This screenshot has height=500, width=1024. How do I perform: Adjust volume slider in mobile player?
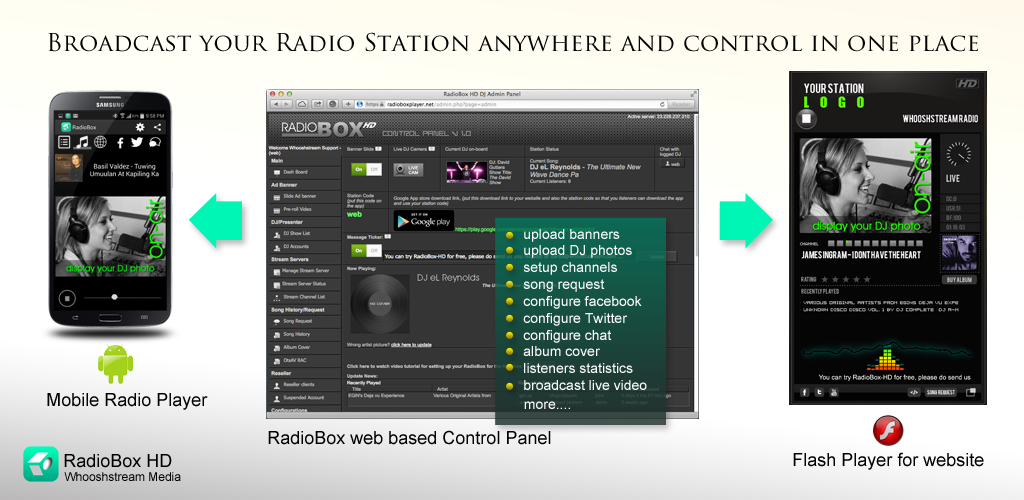coord(121,297)
